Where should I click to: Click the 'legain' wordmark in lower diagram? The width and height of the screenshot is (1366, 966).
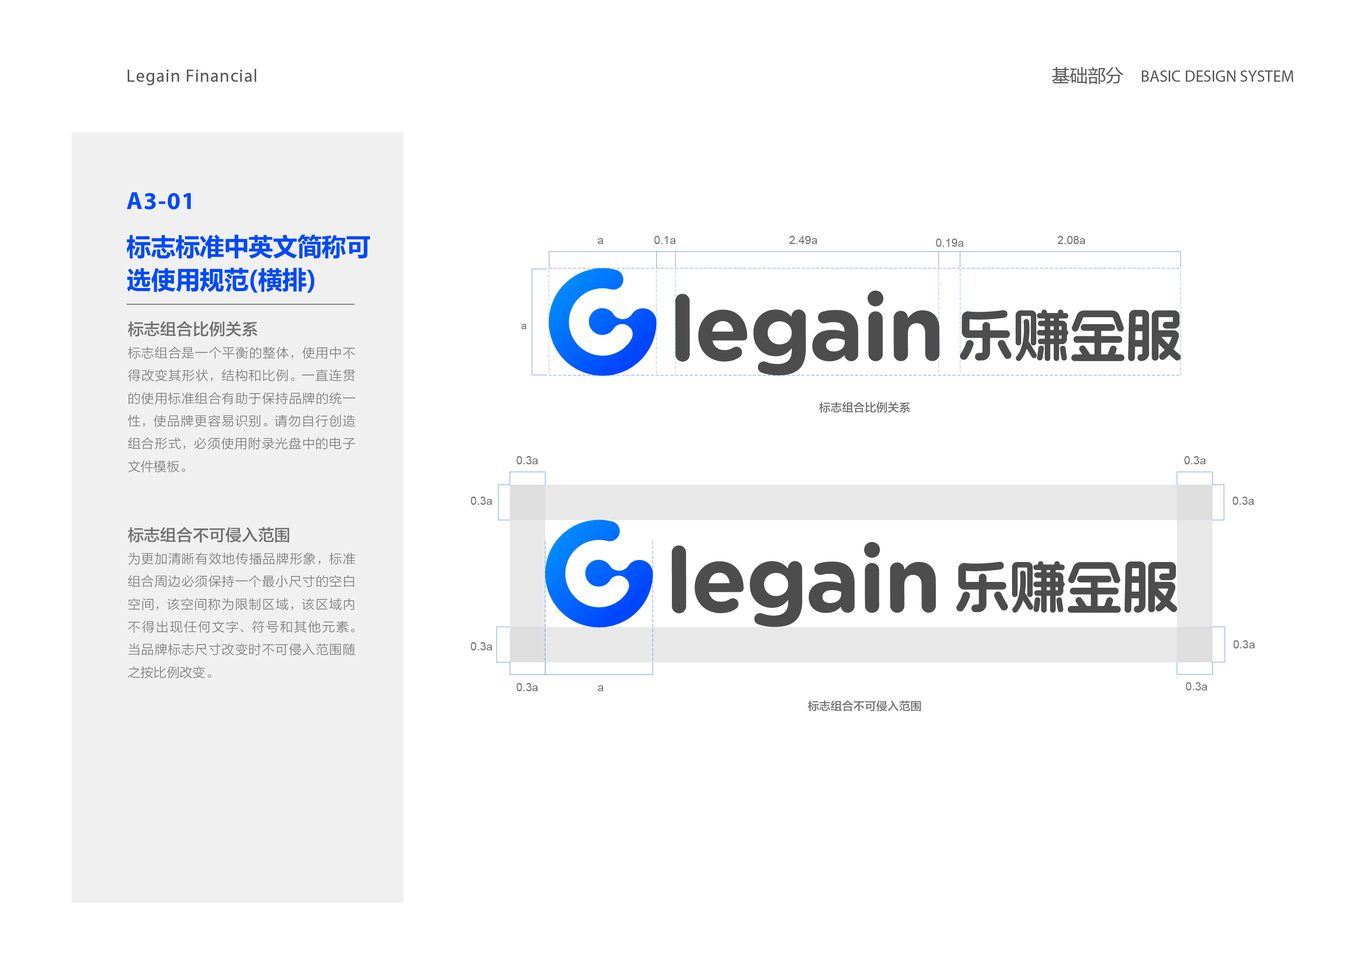[x=803, y=584]
